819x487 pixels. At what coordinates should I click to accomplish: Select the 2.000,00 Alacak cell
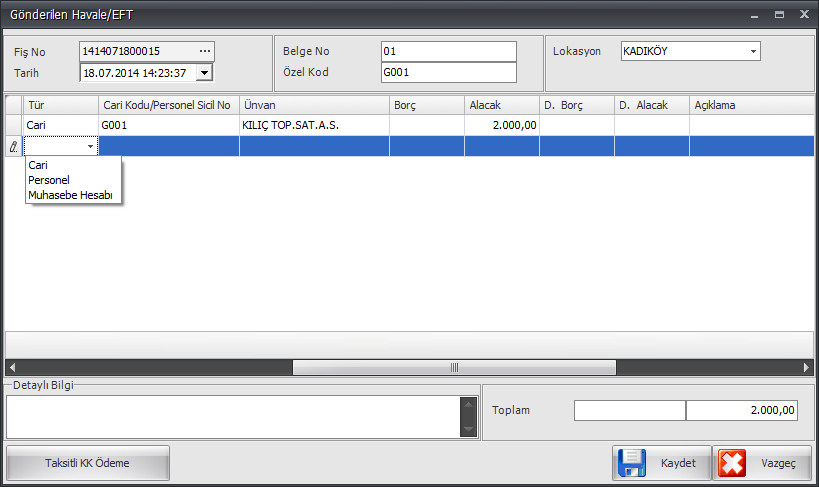coord(501,125)
